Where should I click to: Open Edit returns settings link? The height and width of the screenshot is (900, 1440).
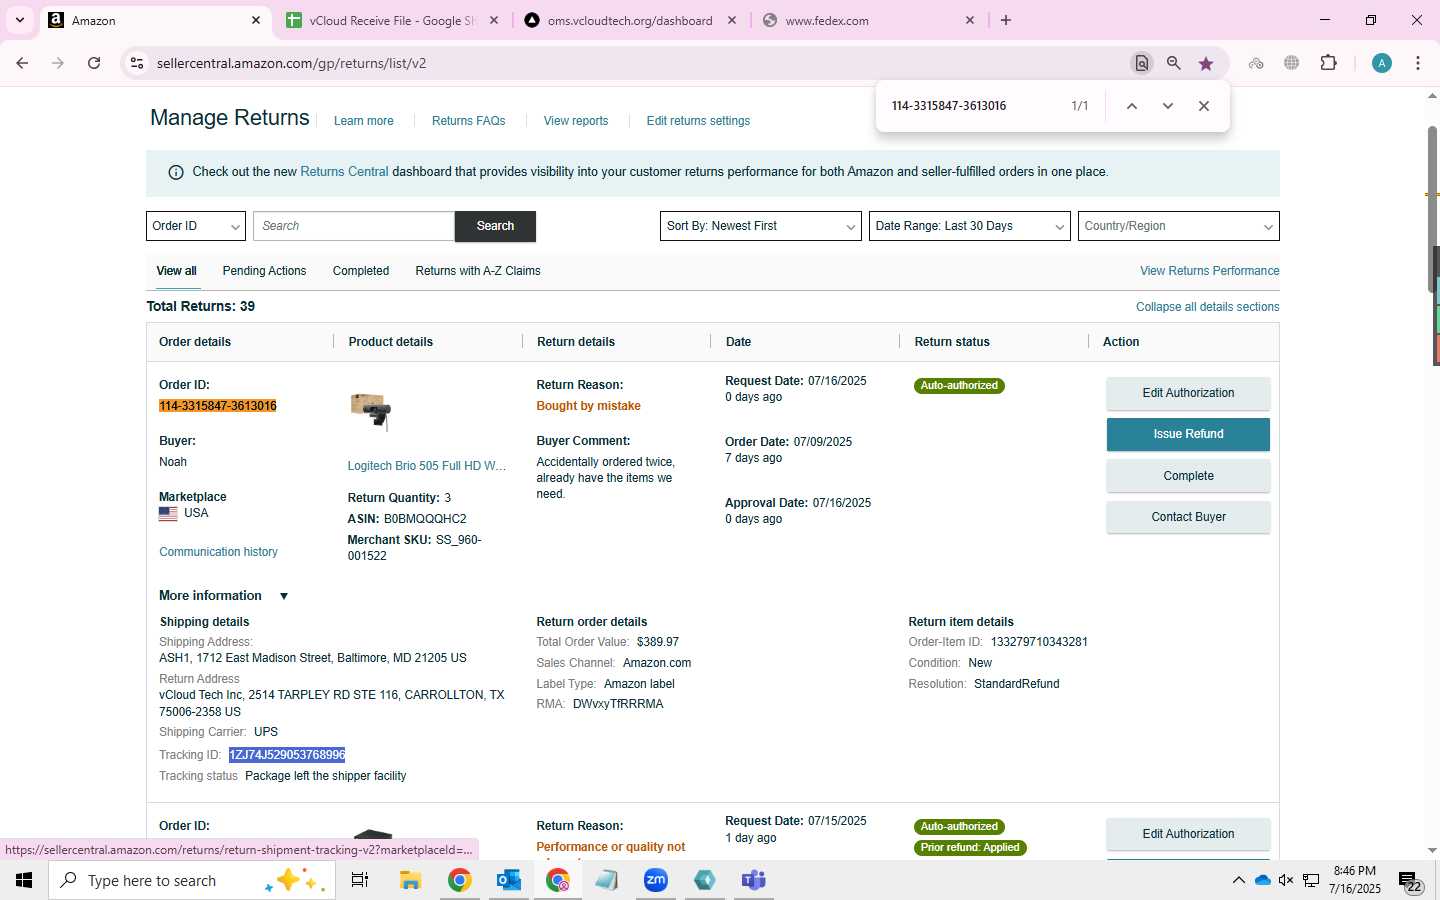point(698,121)
